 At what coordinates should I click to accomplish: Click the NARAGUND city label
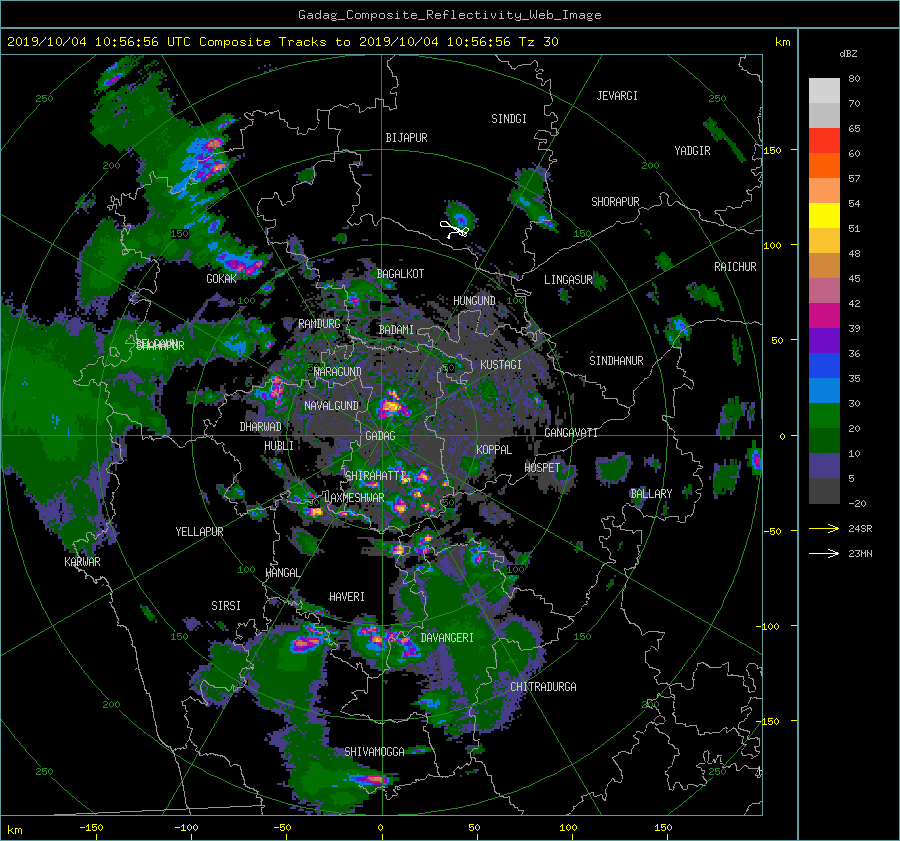338,372
